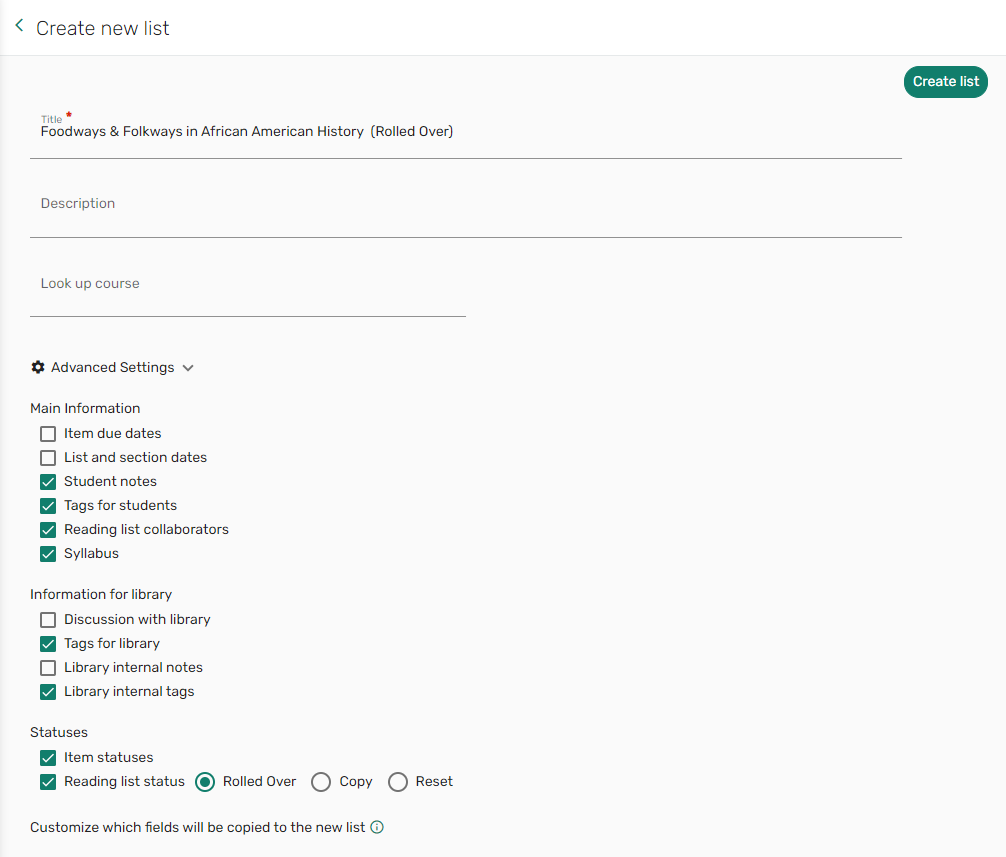Click the Statuses section label
This screenshot has height=857, width=1006.
(x=59, y=732)
